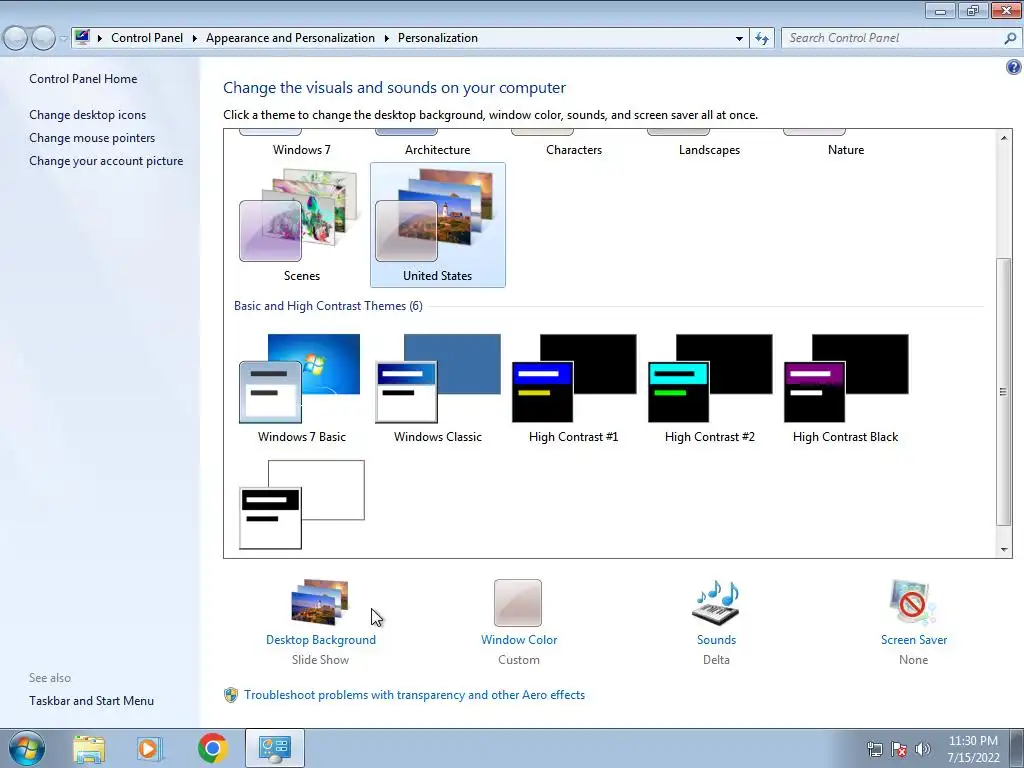Select the Windows 7 theme label

click(x=302, y=150)
